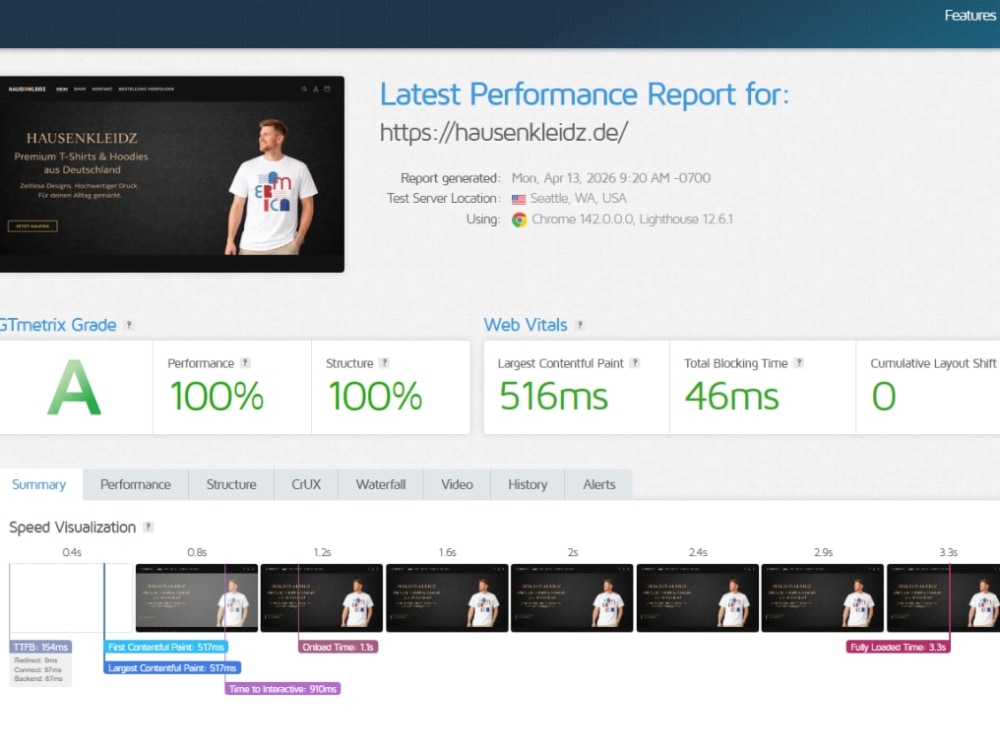Click the Largest Contentful Paint: 517ms marker
The image size is (1000, 750).
172,668
